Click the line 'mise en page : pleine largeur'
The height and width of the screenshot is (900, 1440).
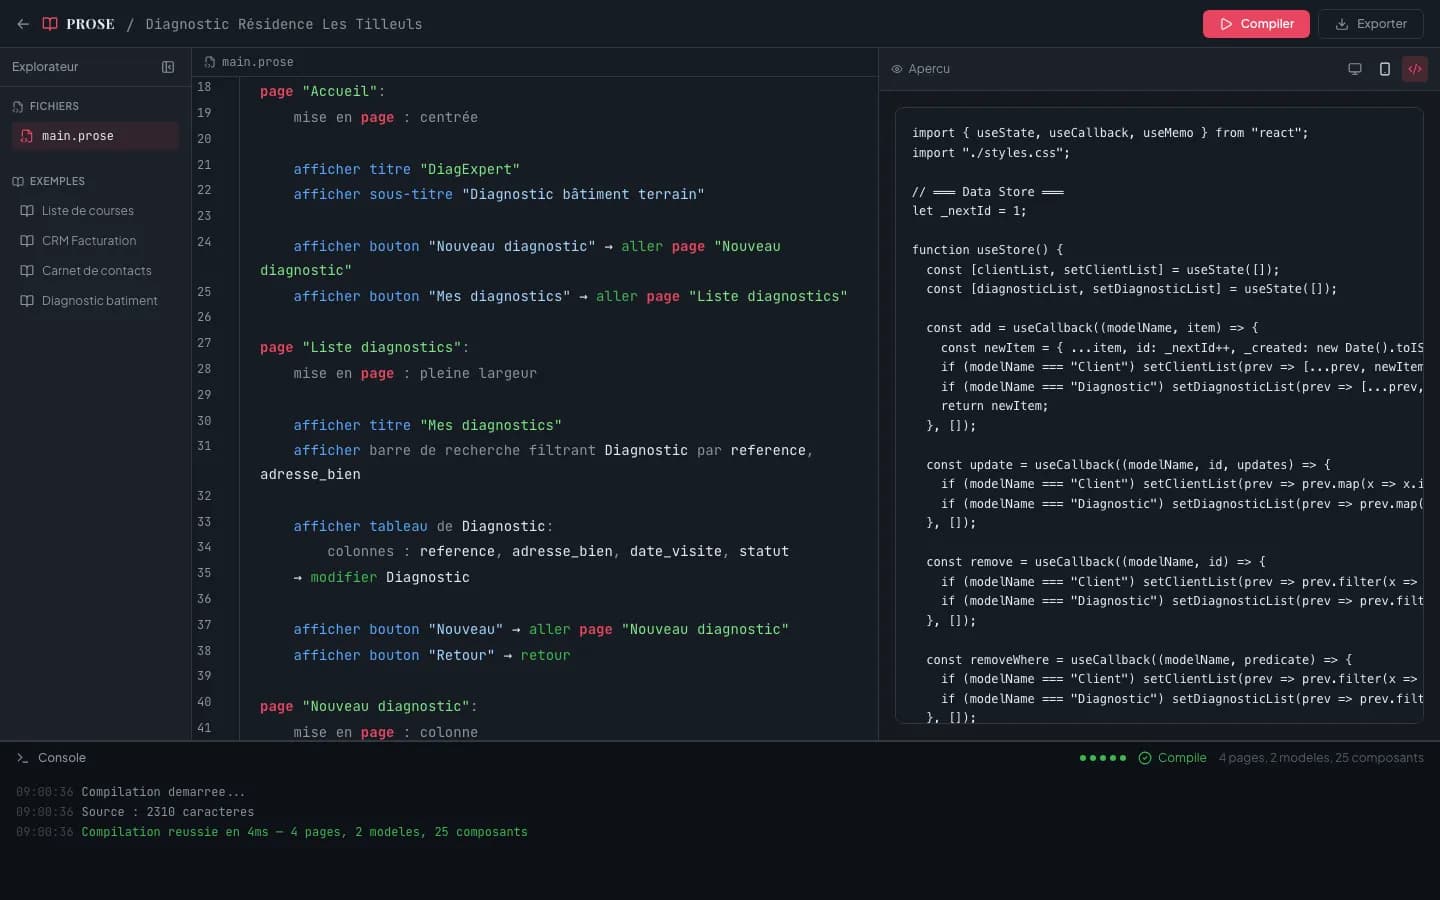tap(415, 374)
